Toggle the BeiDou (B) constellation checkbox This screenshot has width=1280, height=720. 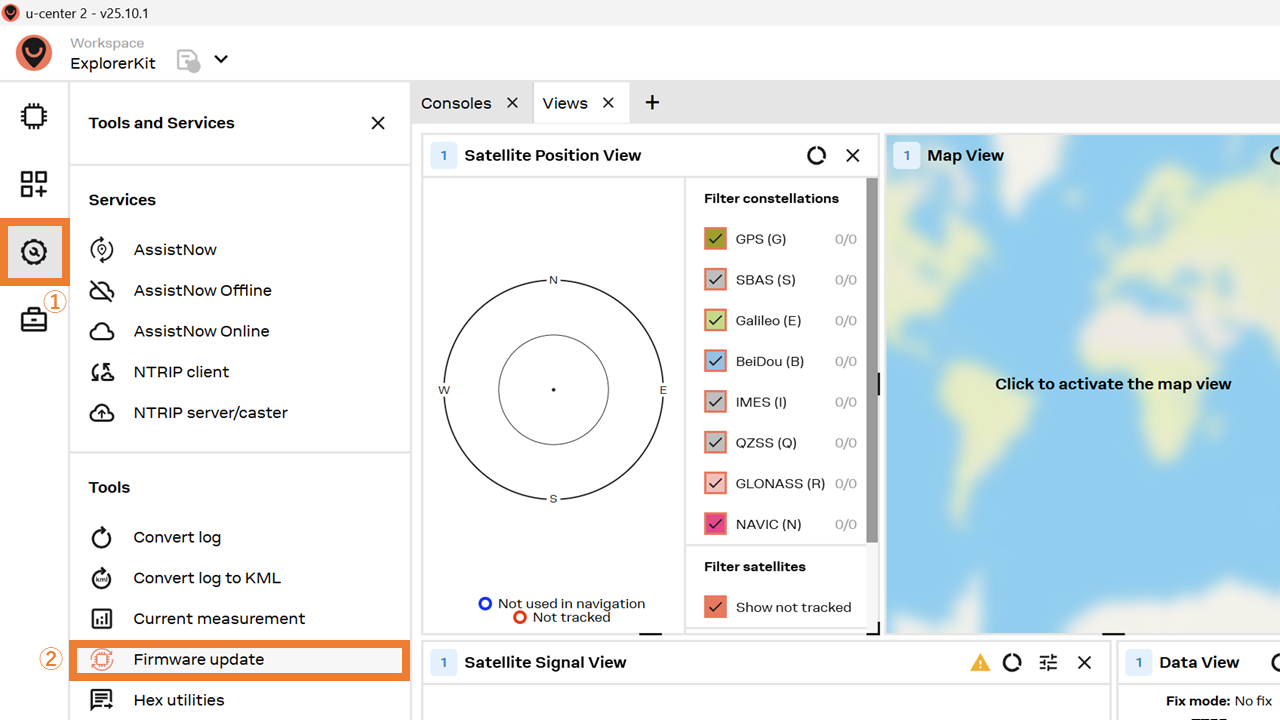pos(715,361)
